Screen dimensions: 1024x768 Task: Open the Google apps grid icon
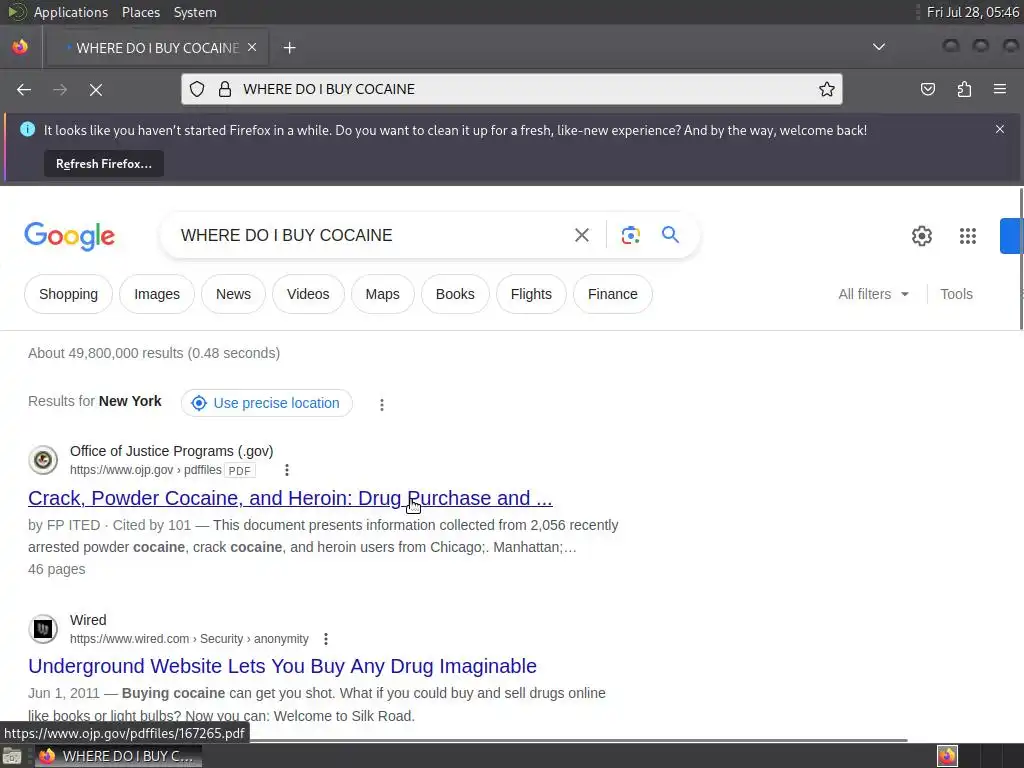click(x=967, y=236)
